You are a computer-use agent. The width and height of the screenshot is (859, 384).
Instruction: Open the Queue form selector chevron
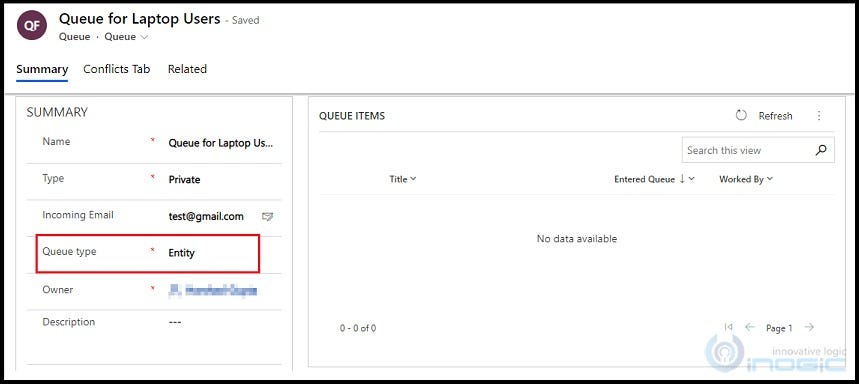(144, 37)
